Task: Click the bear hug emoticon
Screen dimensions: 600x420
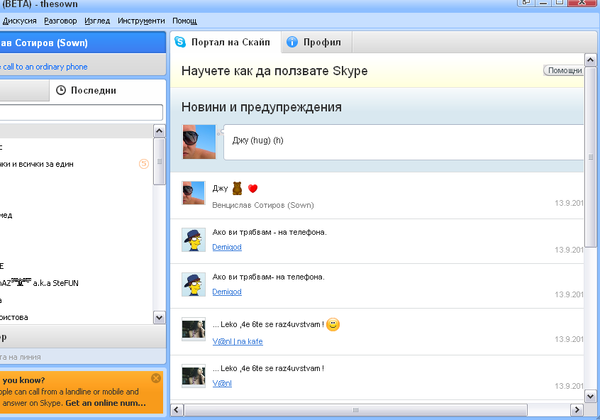Action: [x=237, y=188]
